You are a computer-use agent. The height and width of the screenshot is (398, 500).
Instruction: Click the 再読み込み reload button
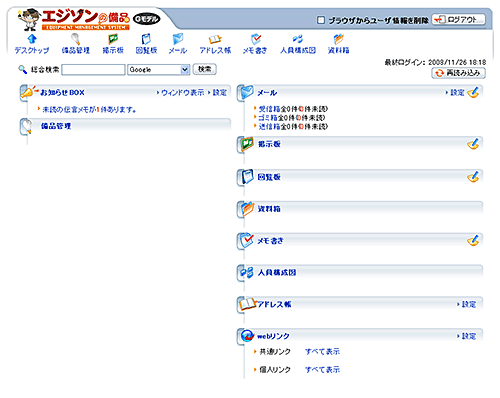[459, 73]
